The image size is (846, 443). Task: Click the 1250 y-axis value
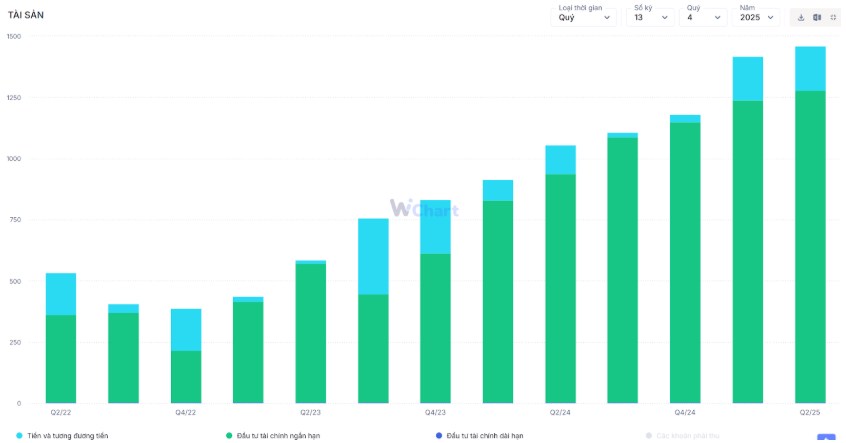14,98
